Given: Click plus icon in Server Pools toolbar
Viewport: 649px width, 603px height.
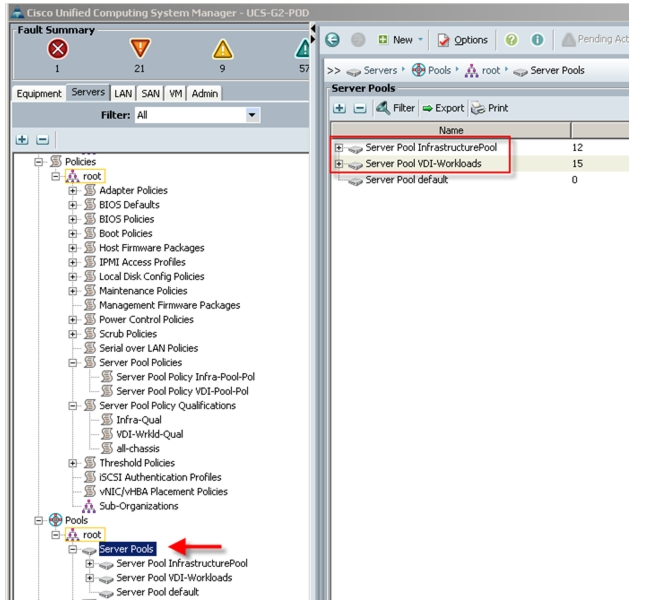Looking at the screenshot, I should click(x=339, y=108).
